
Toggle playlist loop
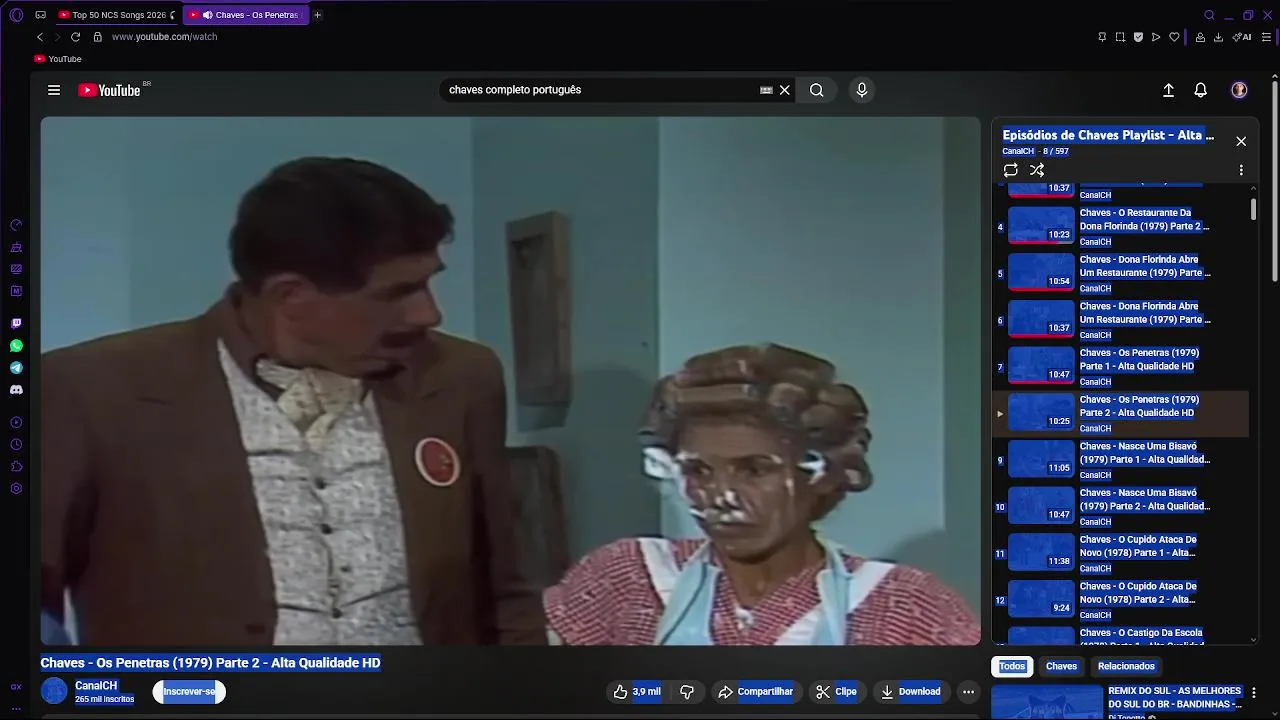point(1011,170)
